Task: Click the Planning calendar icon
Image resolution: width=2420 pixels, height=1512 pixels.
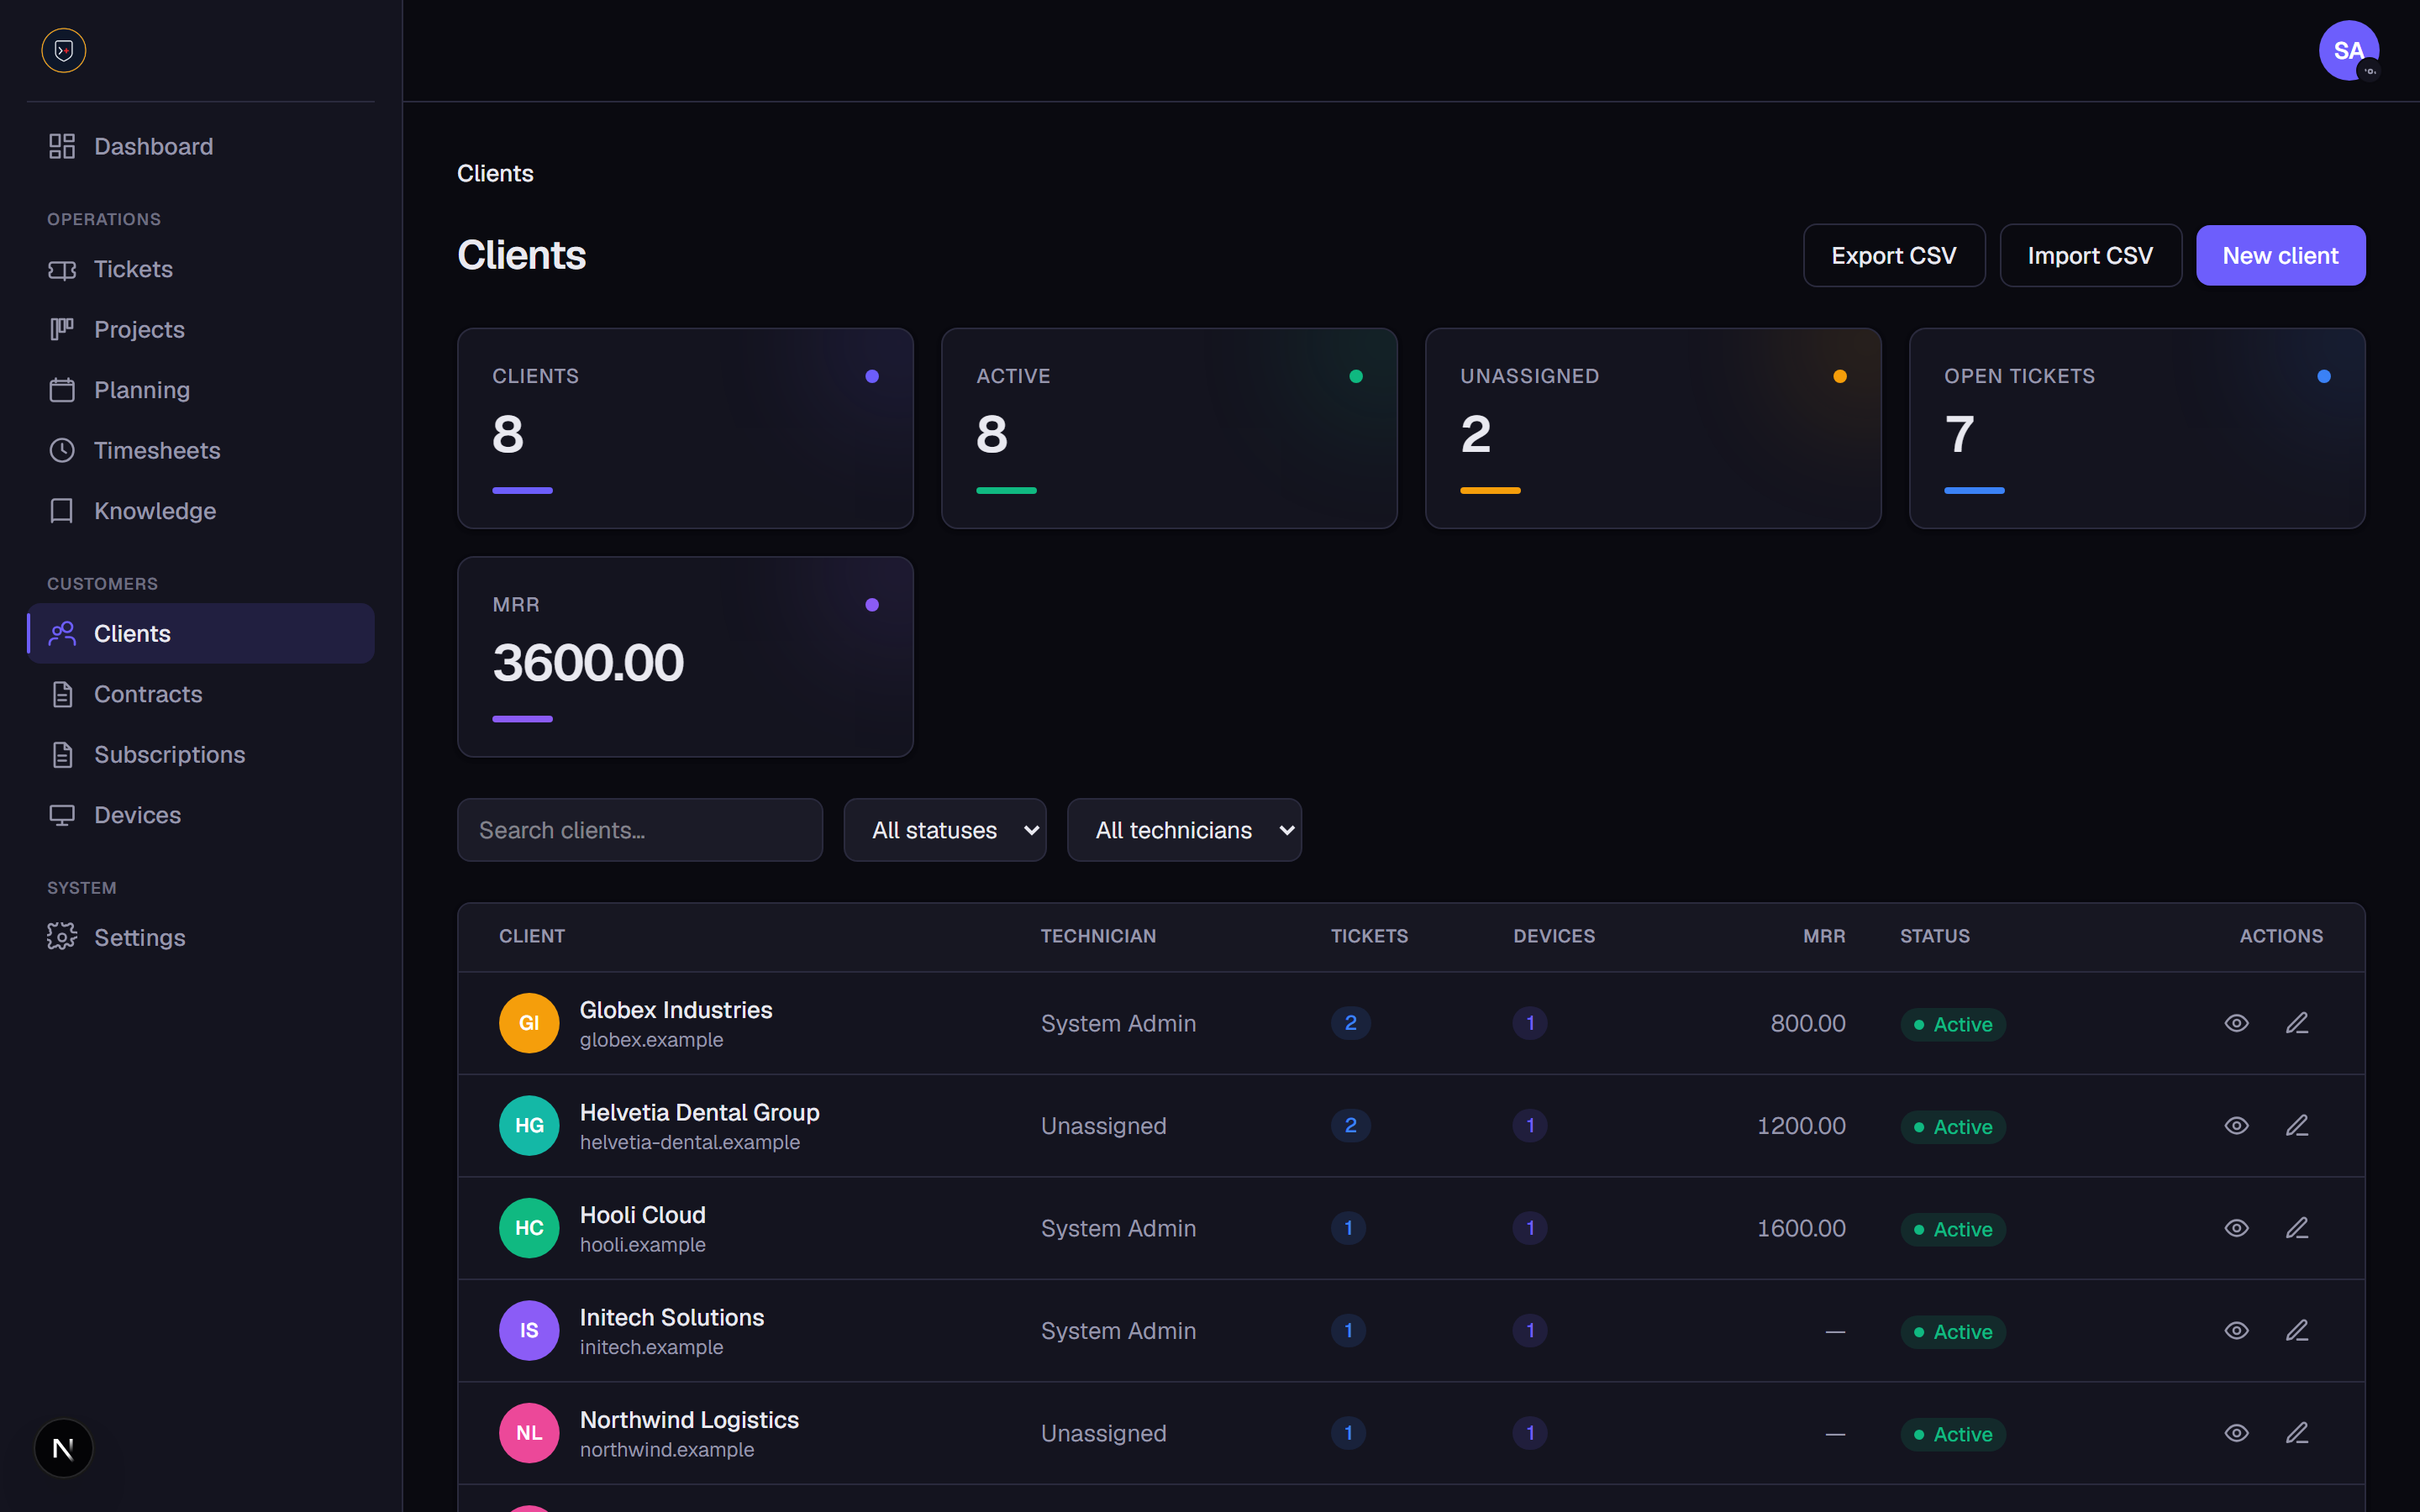Action: point(62,390)
